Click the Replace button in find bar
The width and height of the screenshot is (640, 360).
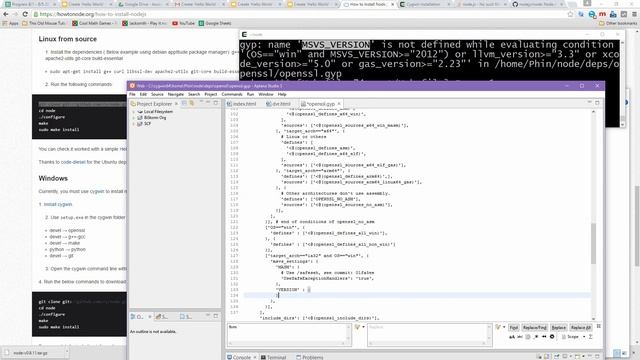tap(558, 328)
